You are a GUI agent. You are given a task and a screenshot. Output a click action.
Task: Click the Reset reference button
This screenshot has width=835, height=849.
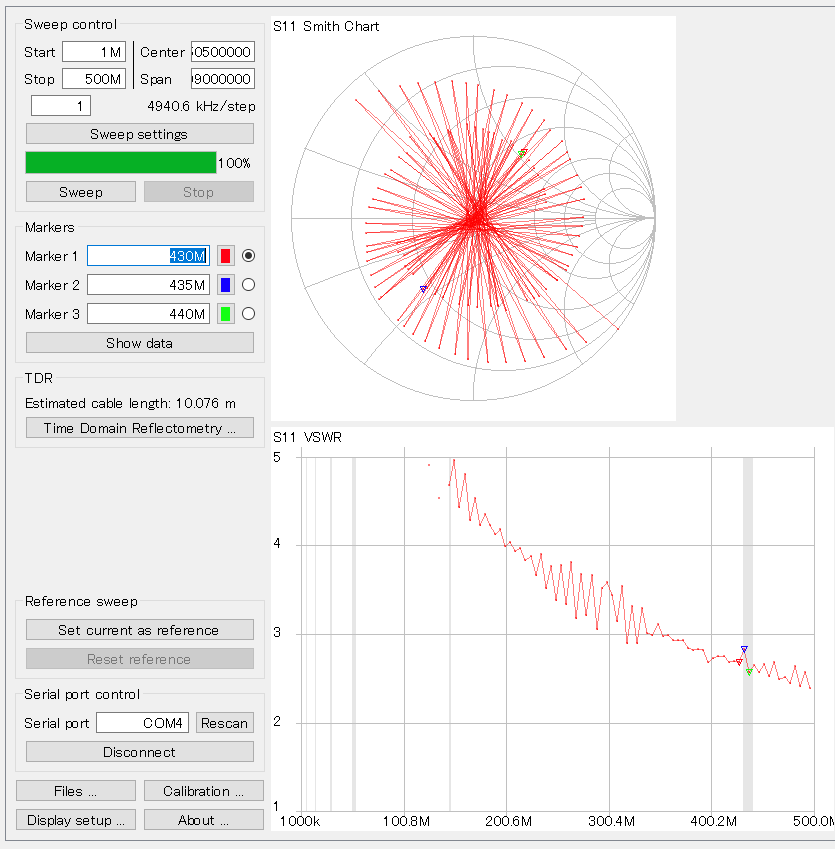point(140,659)
